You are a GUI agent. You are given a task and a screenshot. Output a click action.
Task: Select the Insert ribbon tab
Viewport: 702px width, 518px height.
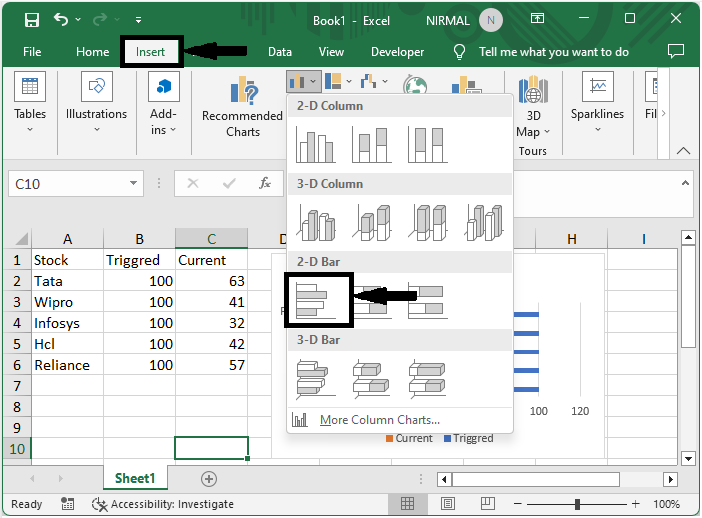coord(151,52)
